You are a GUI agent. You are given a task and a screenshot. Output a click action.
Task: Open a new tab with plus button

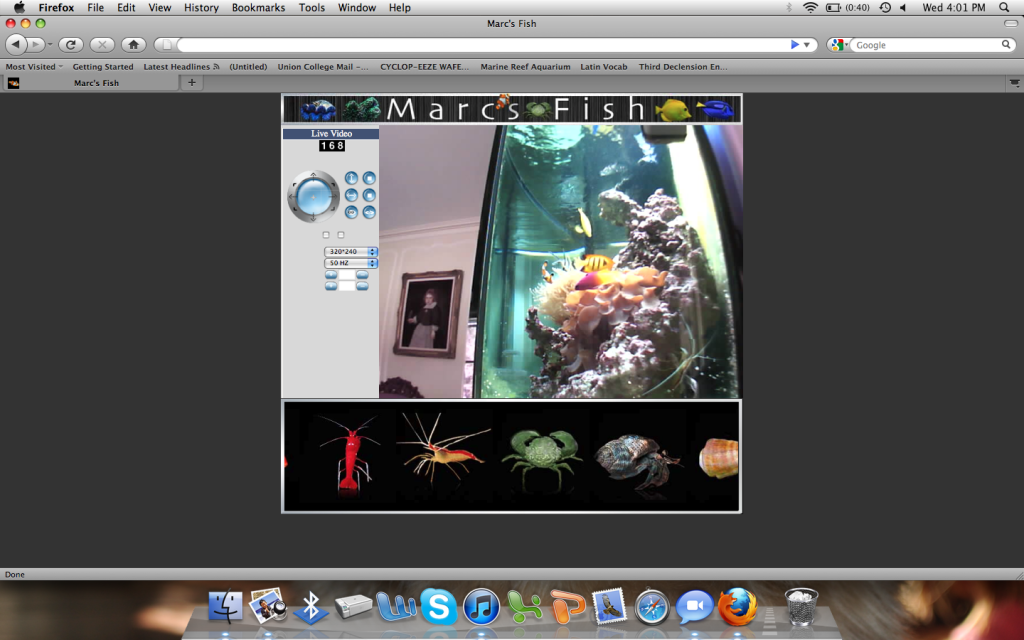pos(192,83)
